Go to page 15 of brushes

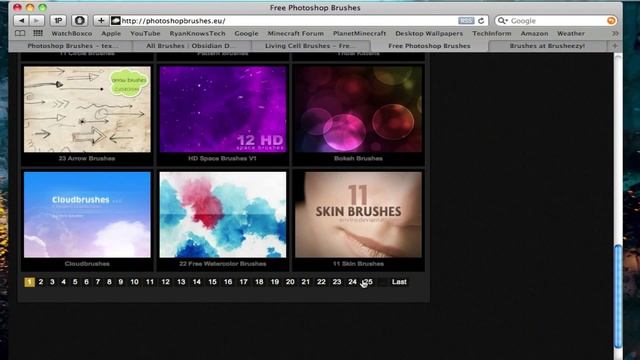click(x=213, y=282)
